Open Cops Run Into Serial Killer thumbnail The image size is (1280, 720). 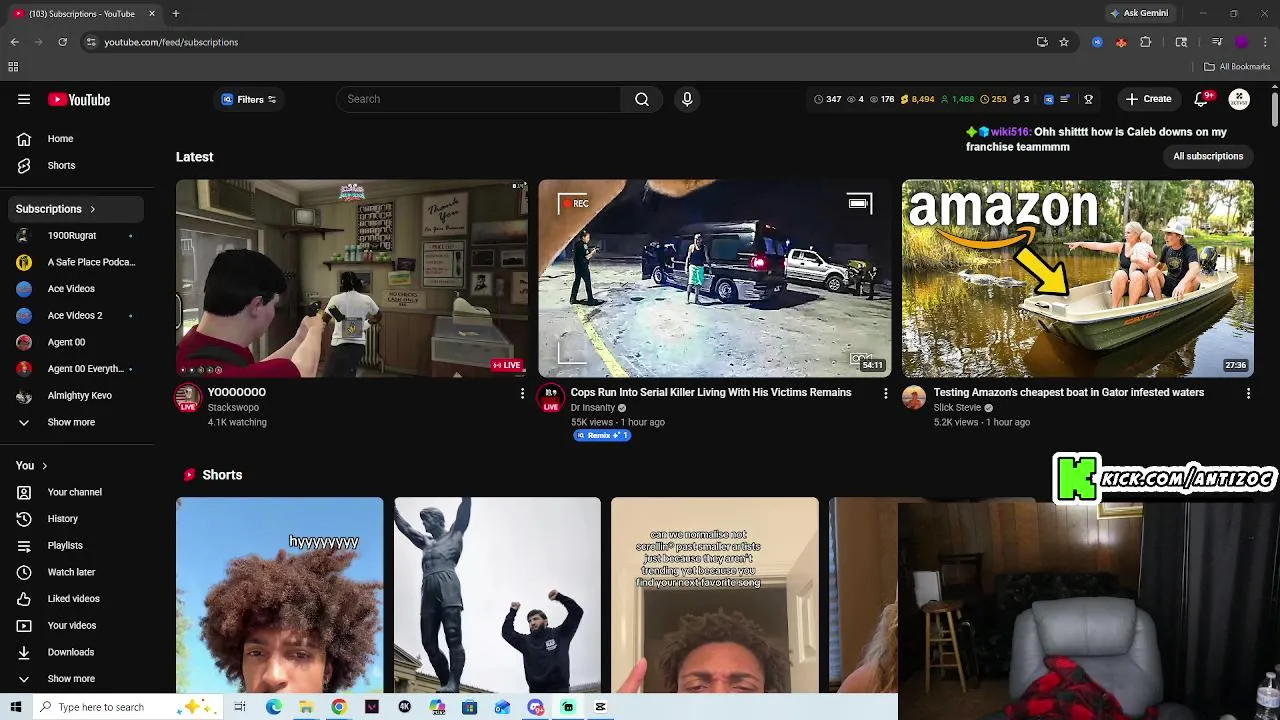pyautogui.click(x=714, y=278)
